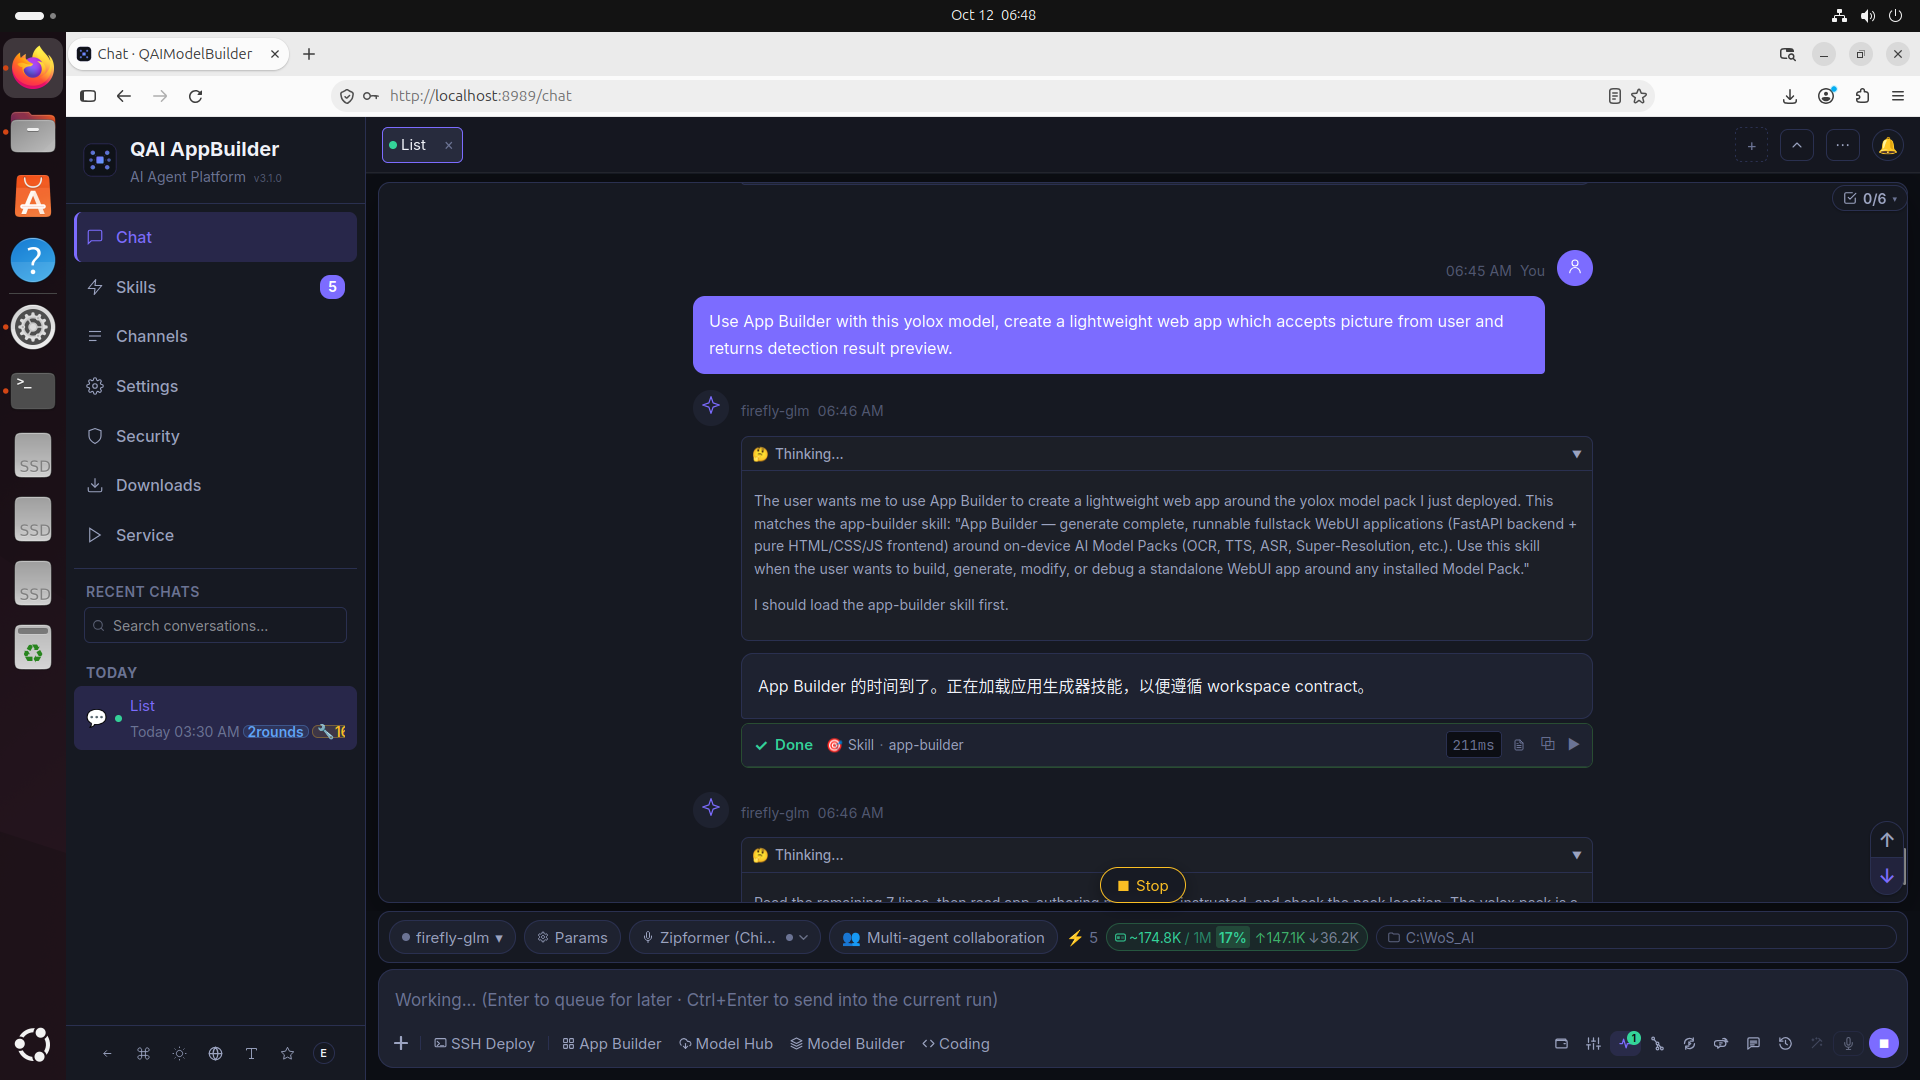Click the Stop button
Image resolution: width=1920 pixels, height=1080 pixels.
[x=1142, y=885]
